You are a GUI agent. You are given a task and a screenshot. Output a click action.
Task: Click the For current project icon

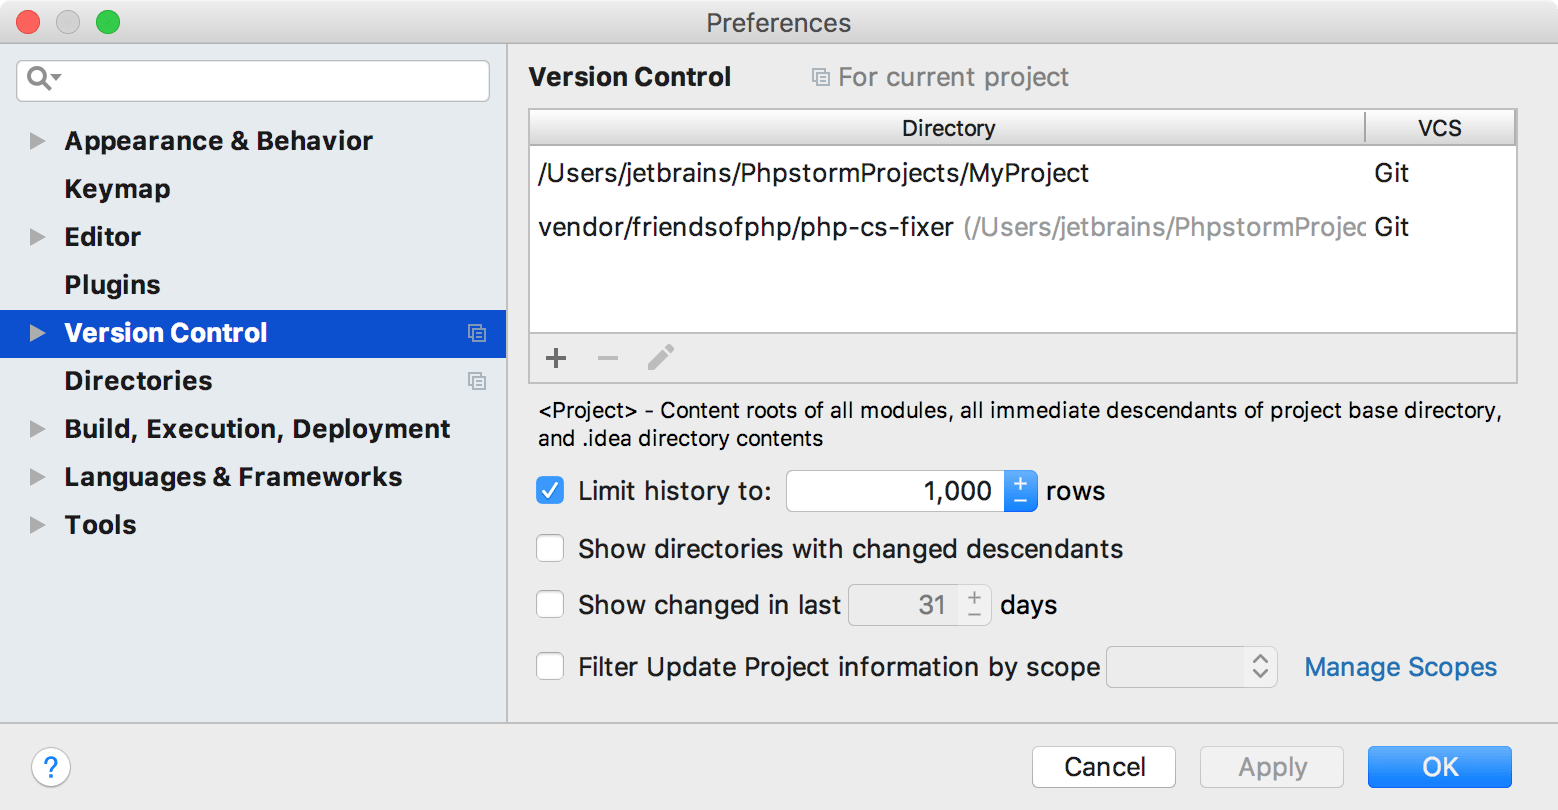tap(819, 76)
